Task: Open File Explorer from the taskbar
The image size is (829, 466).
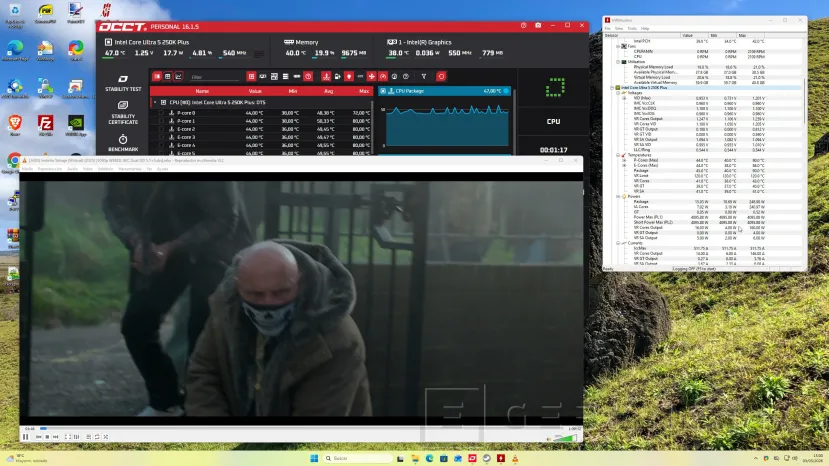Action: coord(415,459)
